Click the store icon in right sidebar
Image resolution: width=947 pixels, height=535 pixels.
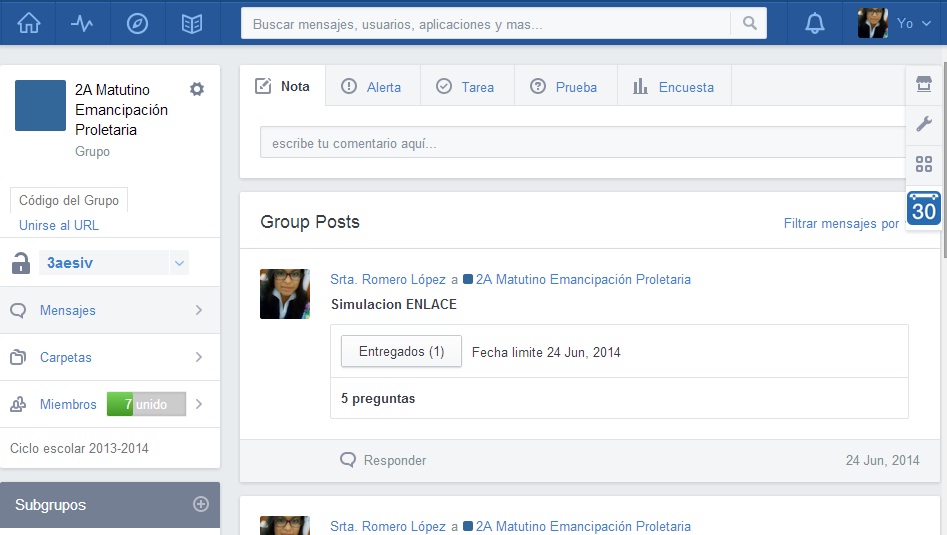coord(923,84)
